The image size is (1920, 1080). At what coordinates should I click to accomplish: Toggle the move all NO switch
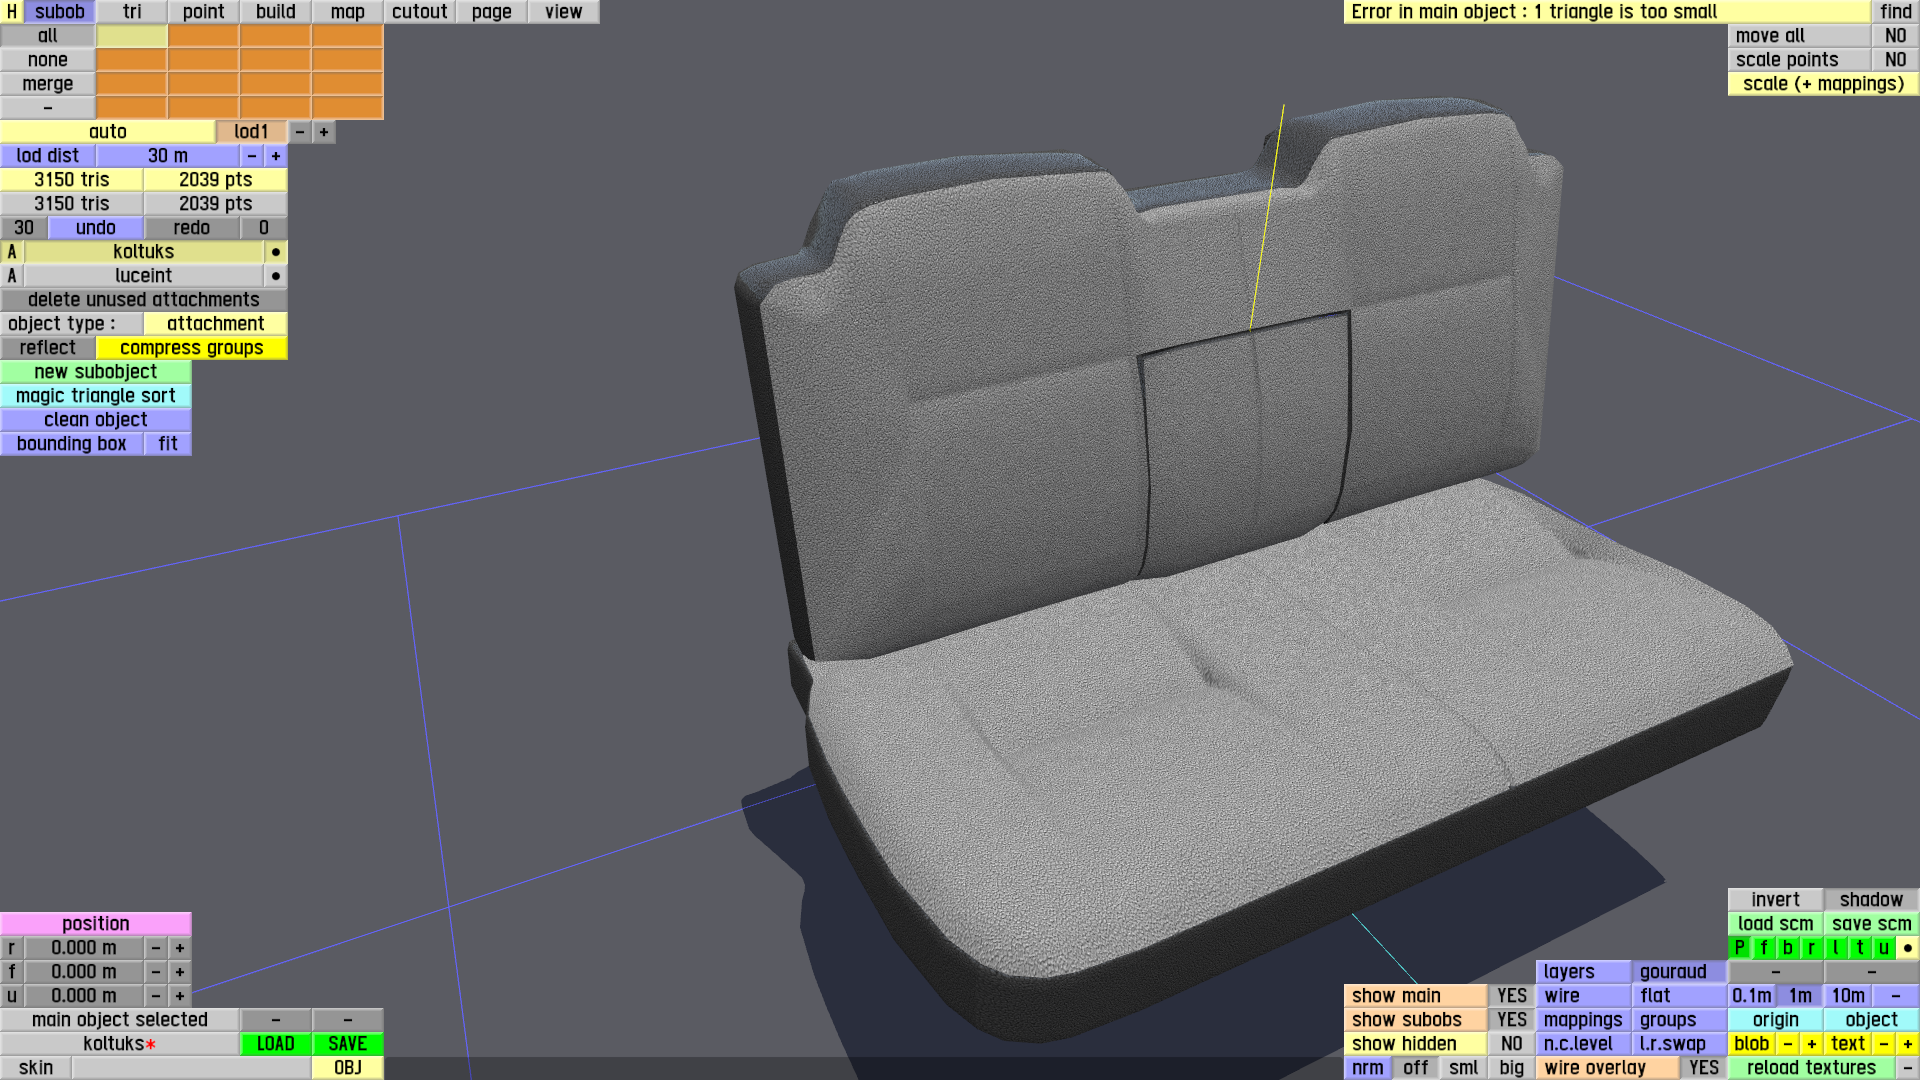pos(1895,36)
